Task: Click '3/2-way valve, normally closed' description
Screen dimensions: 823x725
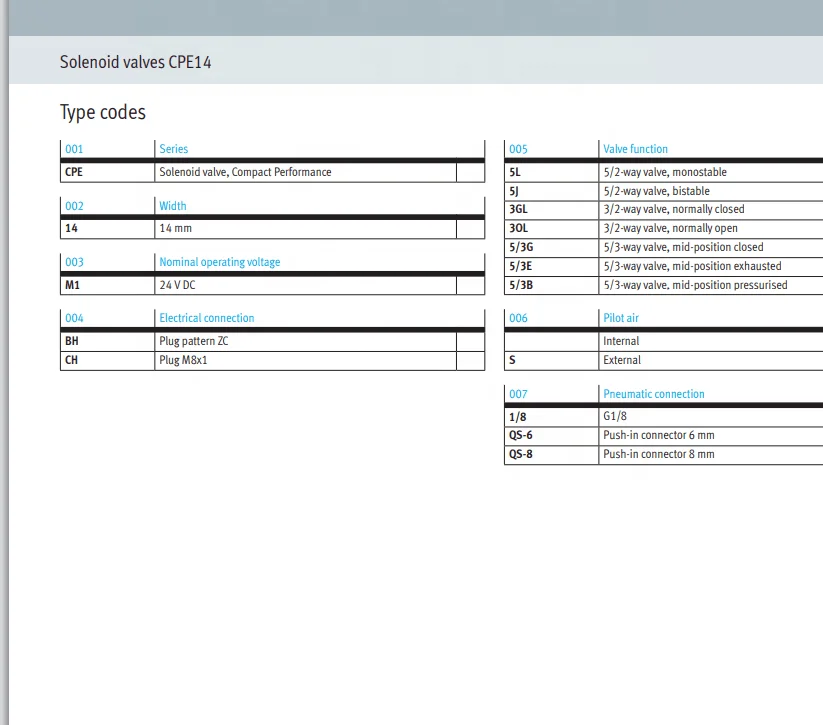Action: click(674, 209)
